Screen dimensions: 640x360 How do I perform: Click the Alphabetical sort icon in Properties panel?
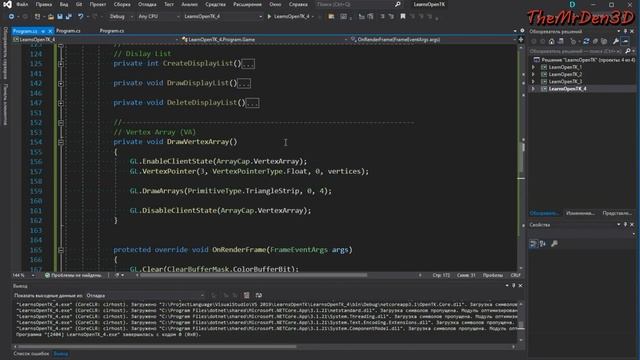point(543,244)
